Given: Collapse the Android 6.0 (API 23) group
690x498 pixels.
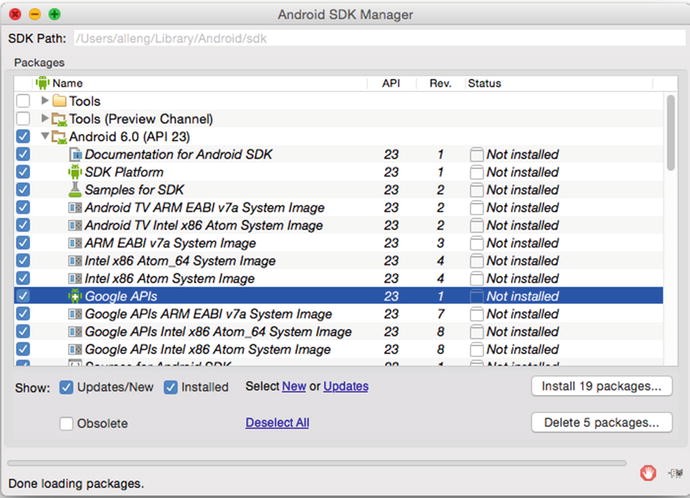Looking at the screenshot, I should click(x=45, y=137).
